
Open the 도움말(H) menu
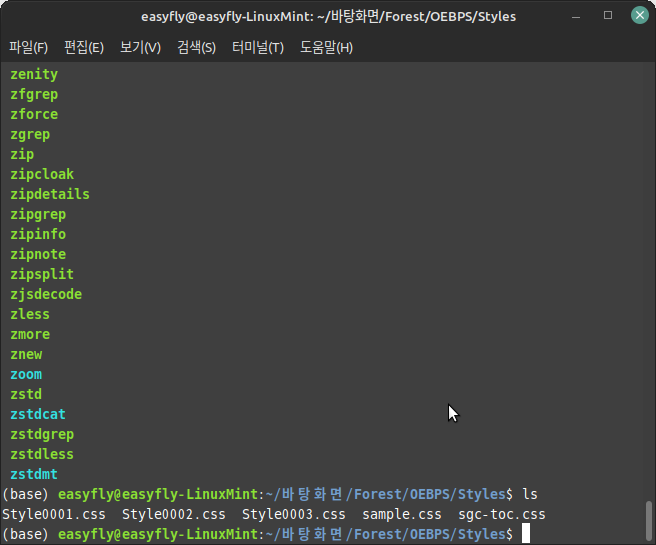[326, 47]
